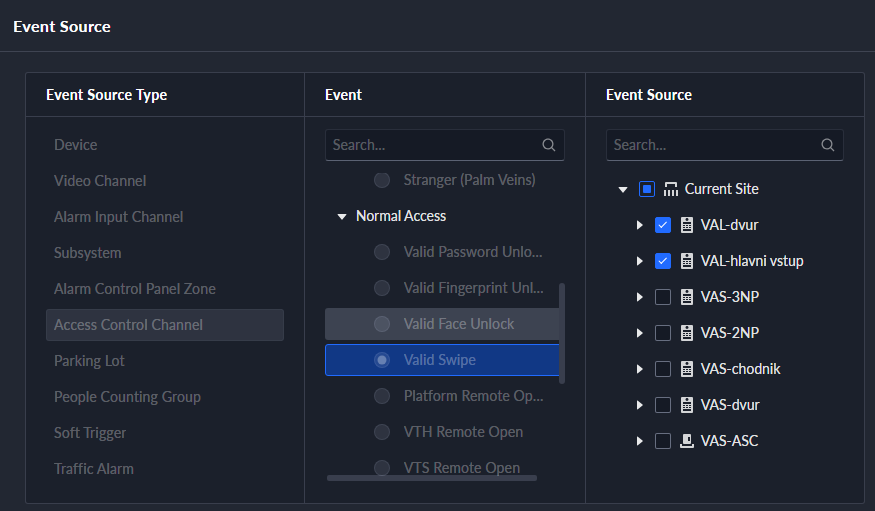Click the Event vertical scrollbar

pyautogui.click(x=562, y=333)
